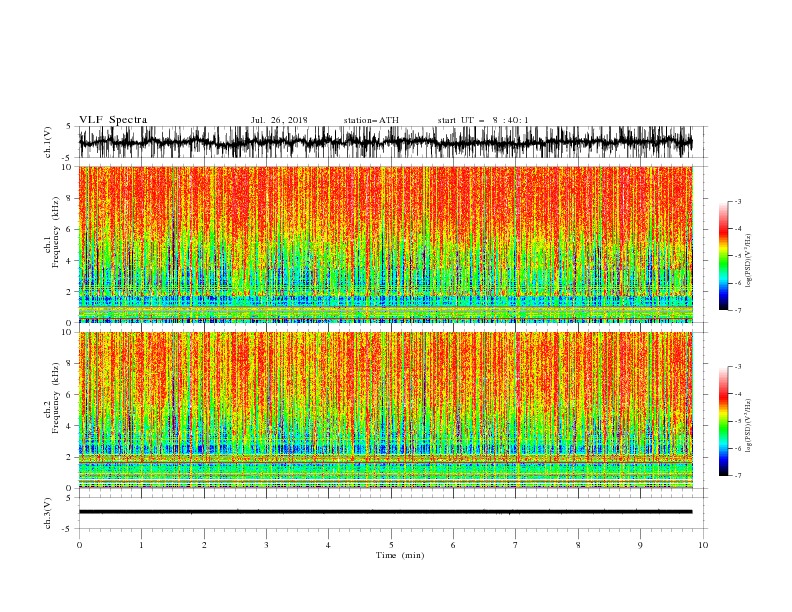Image resolution: width=792 pixels, height=612 pixels.
Task: Click the 'ch.3(V)' axis label
Action: tap(48, 513)
